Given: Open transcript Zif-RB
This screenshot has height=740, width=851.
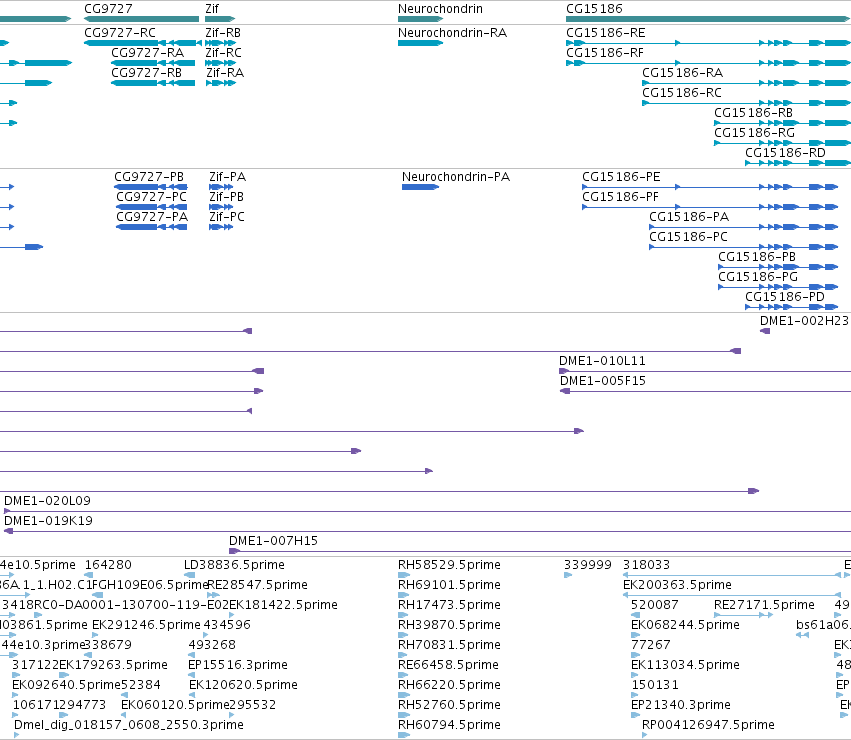Looking at the screenshot, I should coord(223,33).
